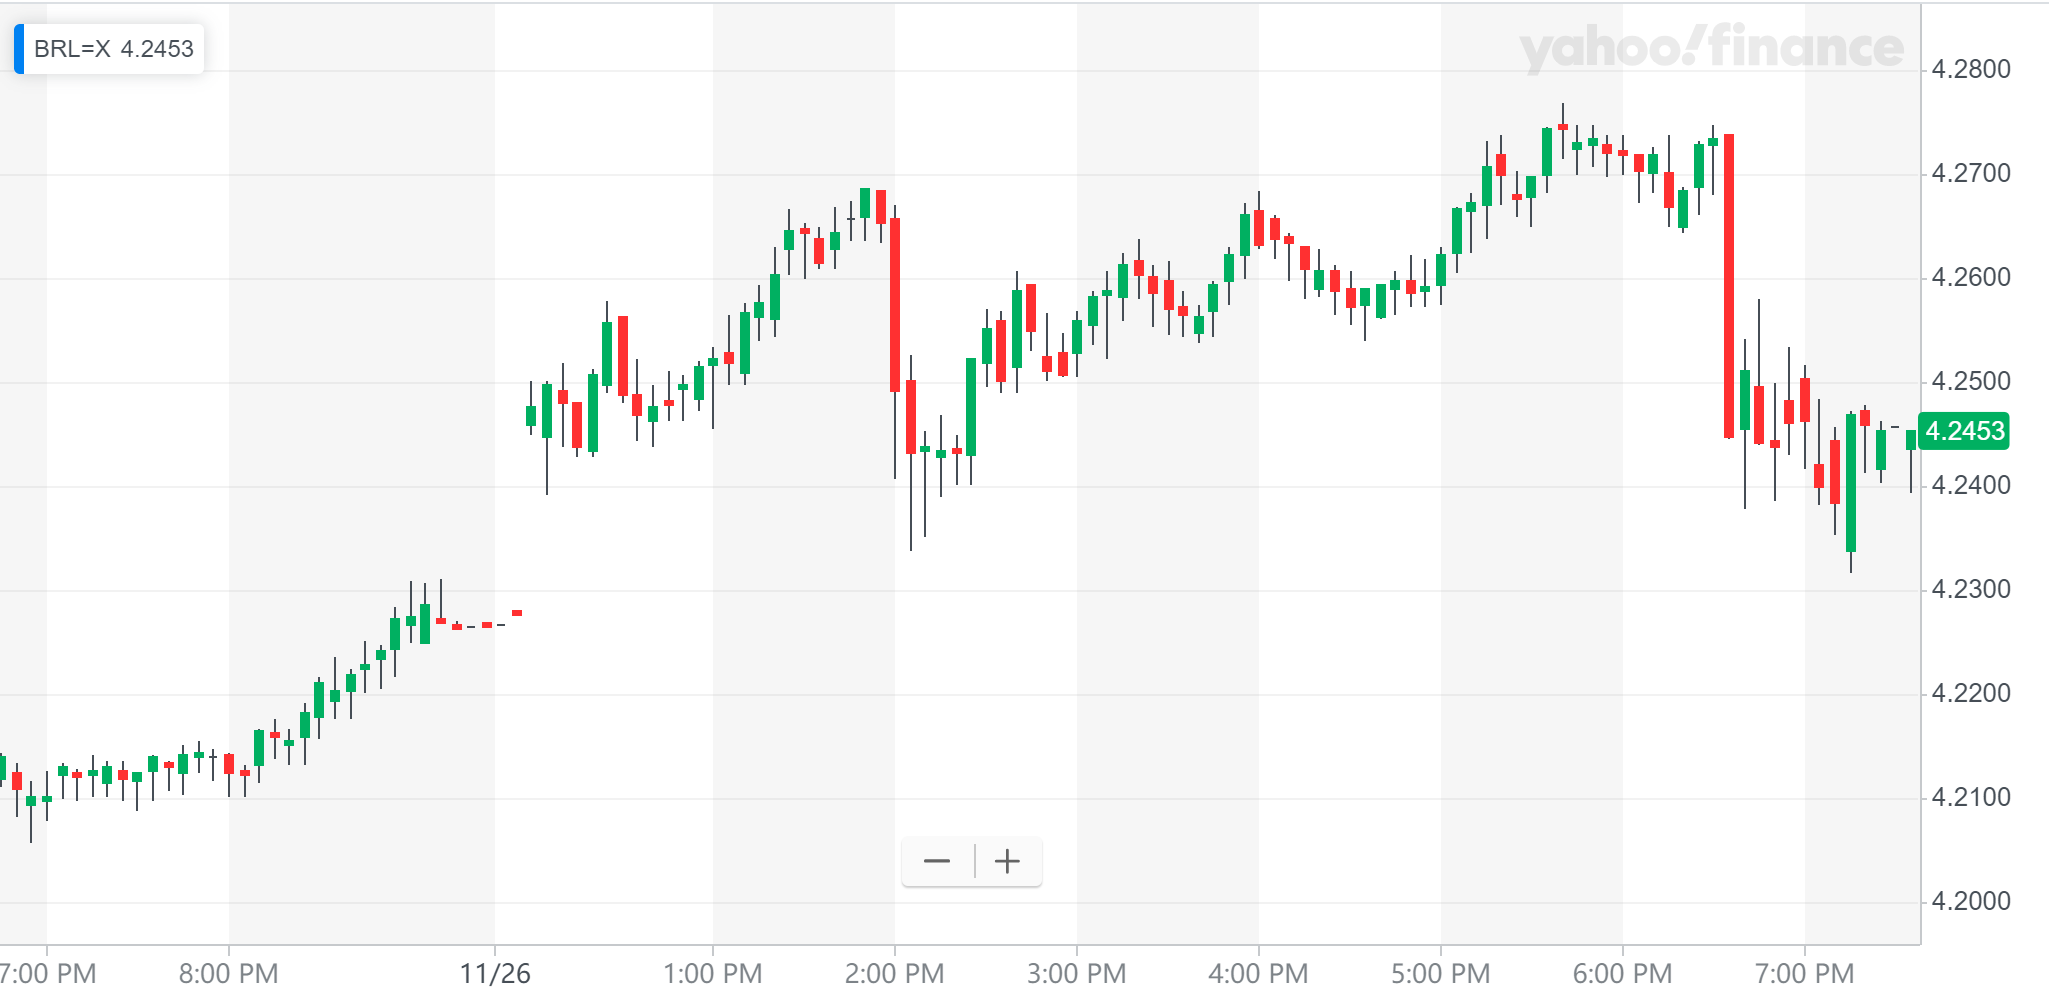Zoom out using the minus button
This screenshot has height=998, width=2049.
[937, 861]
